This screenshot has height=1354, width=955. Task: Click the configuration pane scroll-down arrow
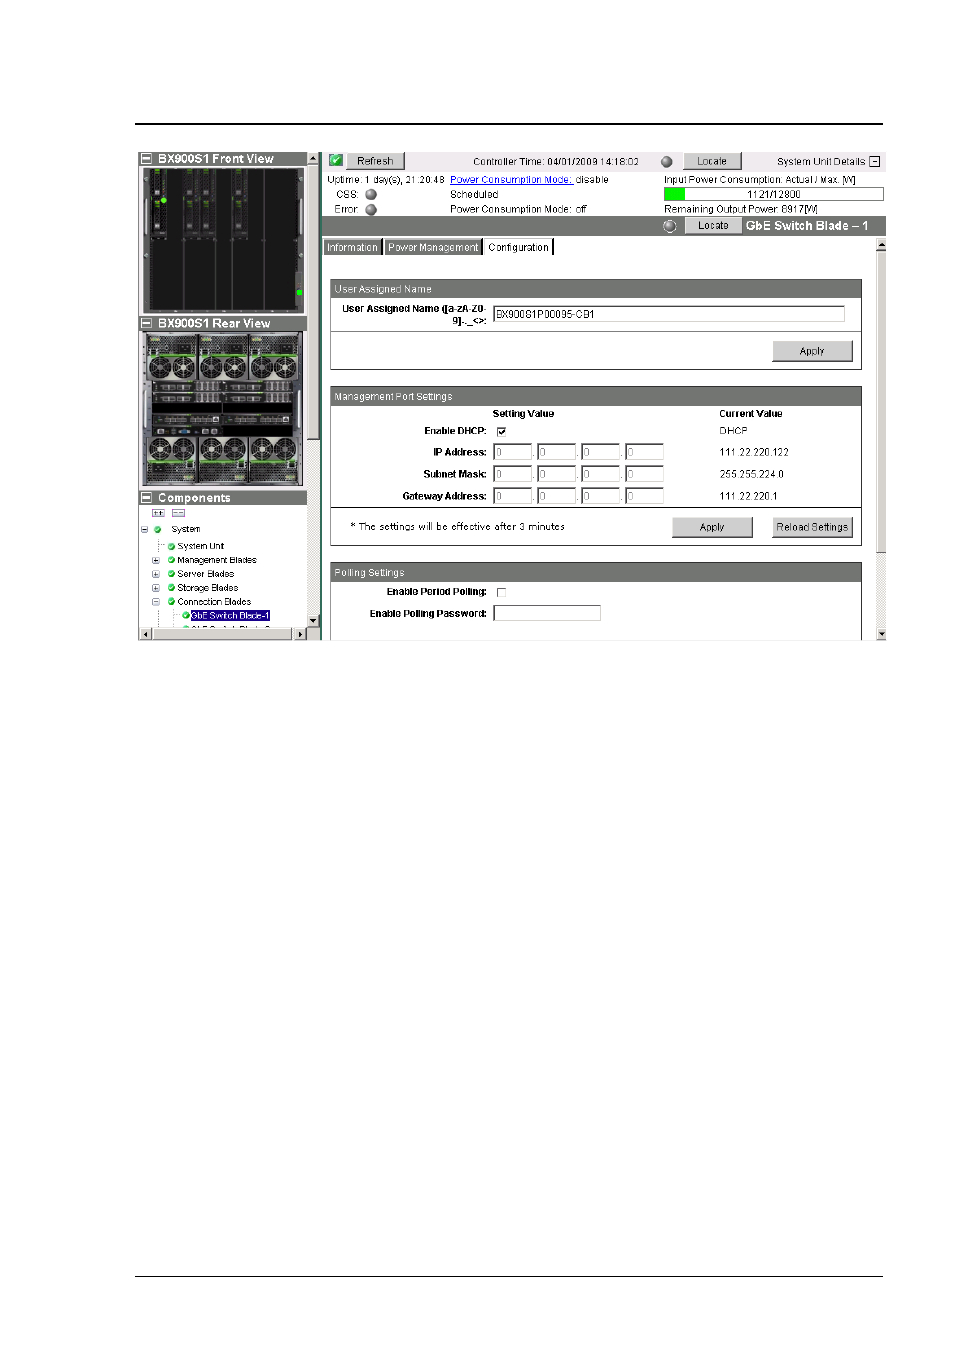(881, 634)
